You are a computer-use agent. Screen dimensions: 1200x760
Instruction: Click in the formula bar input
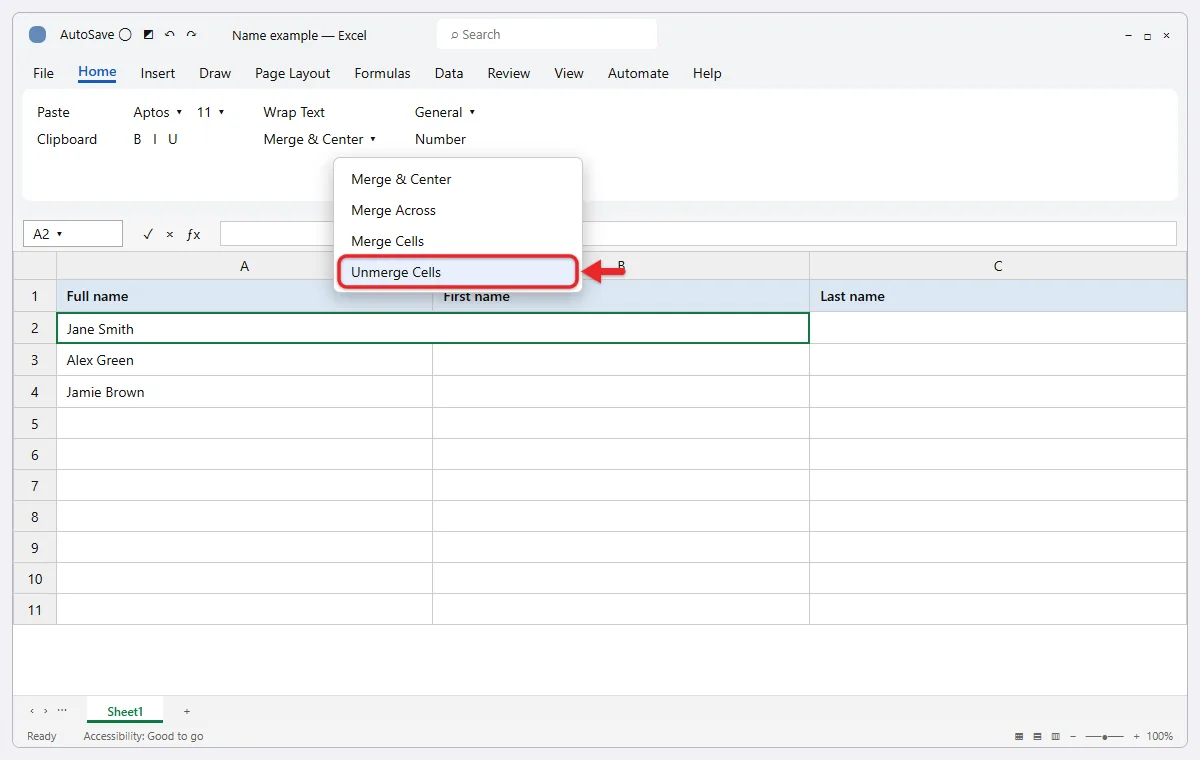click(x=698, y=233)
